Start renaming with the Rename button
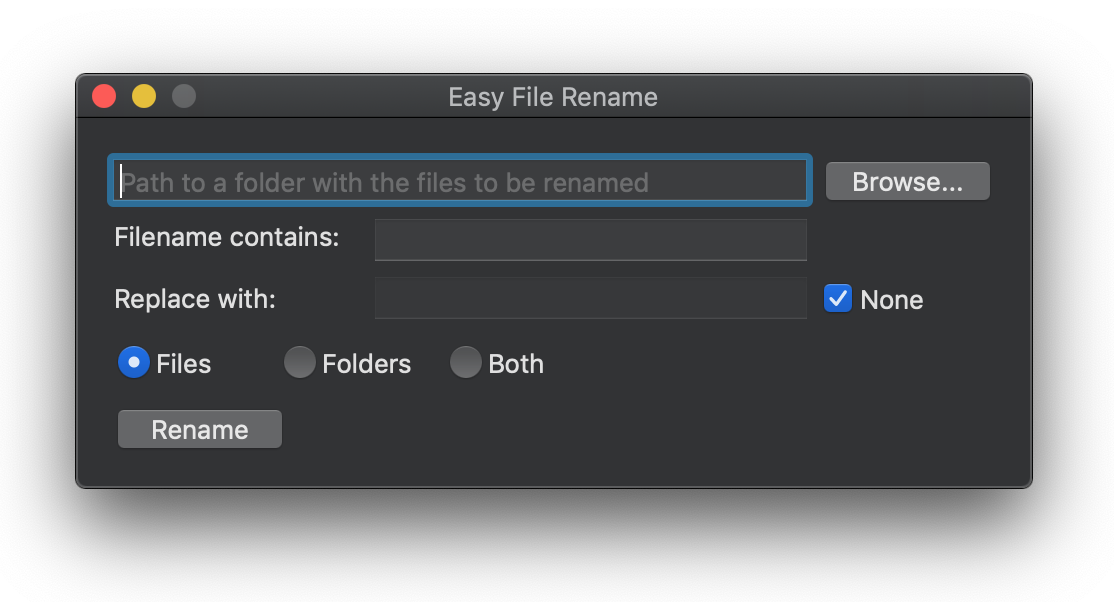1114x602 pixels. [200, 429]
